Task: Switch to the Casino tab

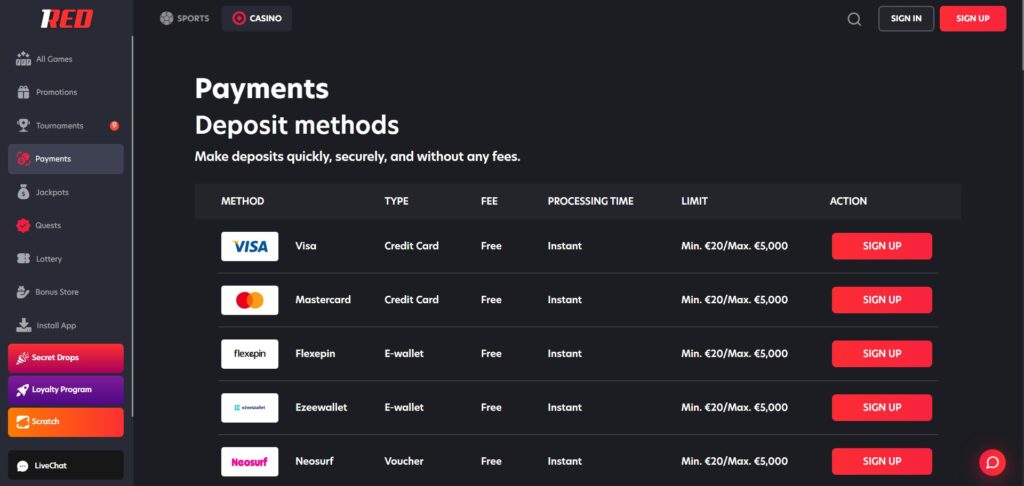Action: tap(257, 18)
